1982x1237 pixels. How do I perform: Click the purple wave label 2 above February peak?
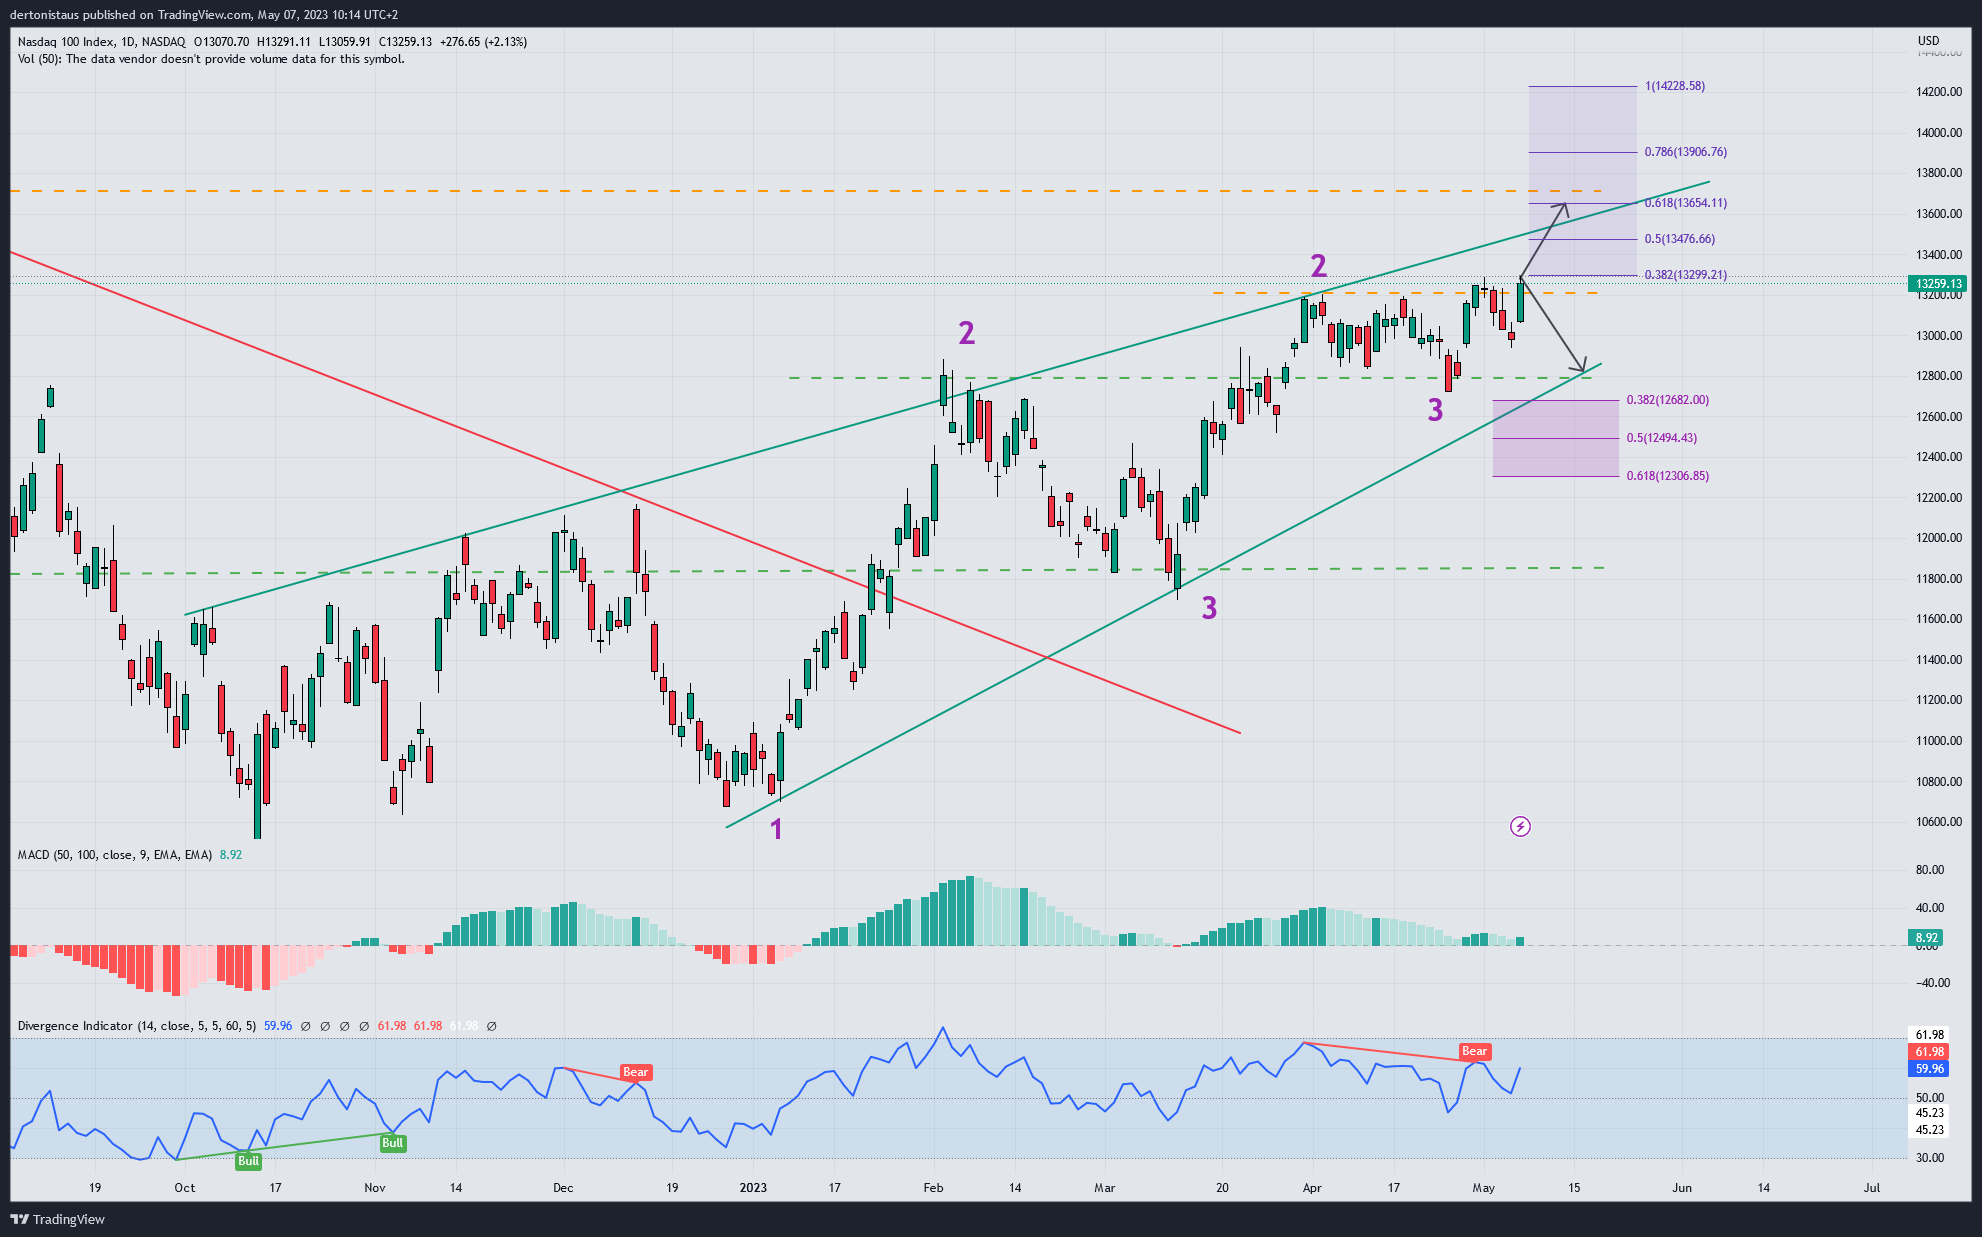(966, 333)
